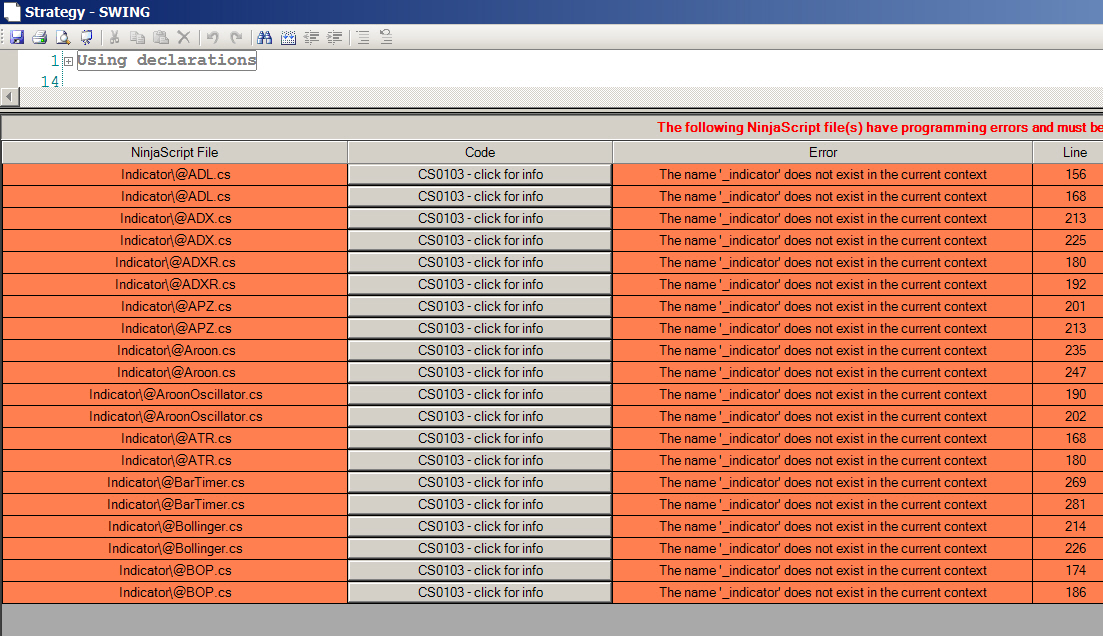Click the comment selected lines icon
Image resolution: width=1103 pixels, height=636 pixels.
pyautogui.click(x=363, y=37)
